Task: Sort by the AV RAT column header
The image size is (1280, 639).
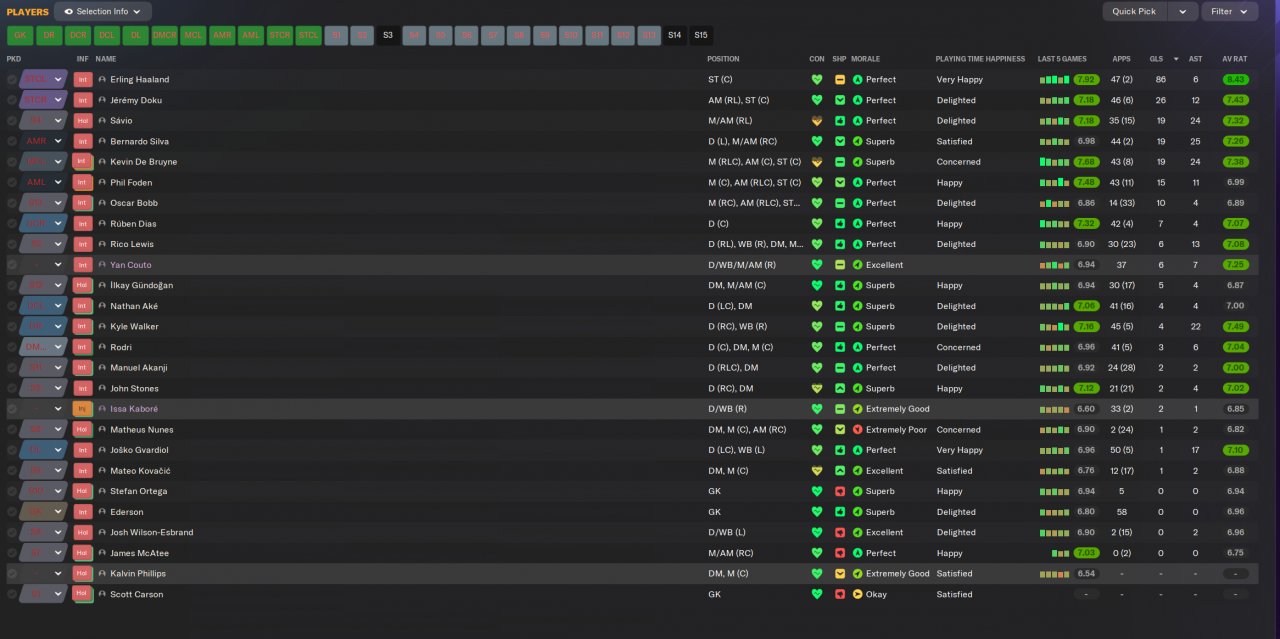Action: point(1235,59)
